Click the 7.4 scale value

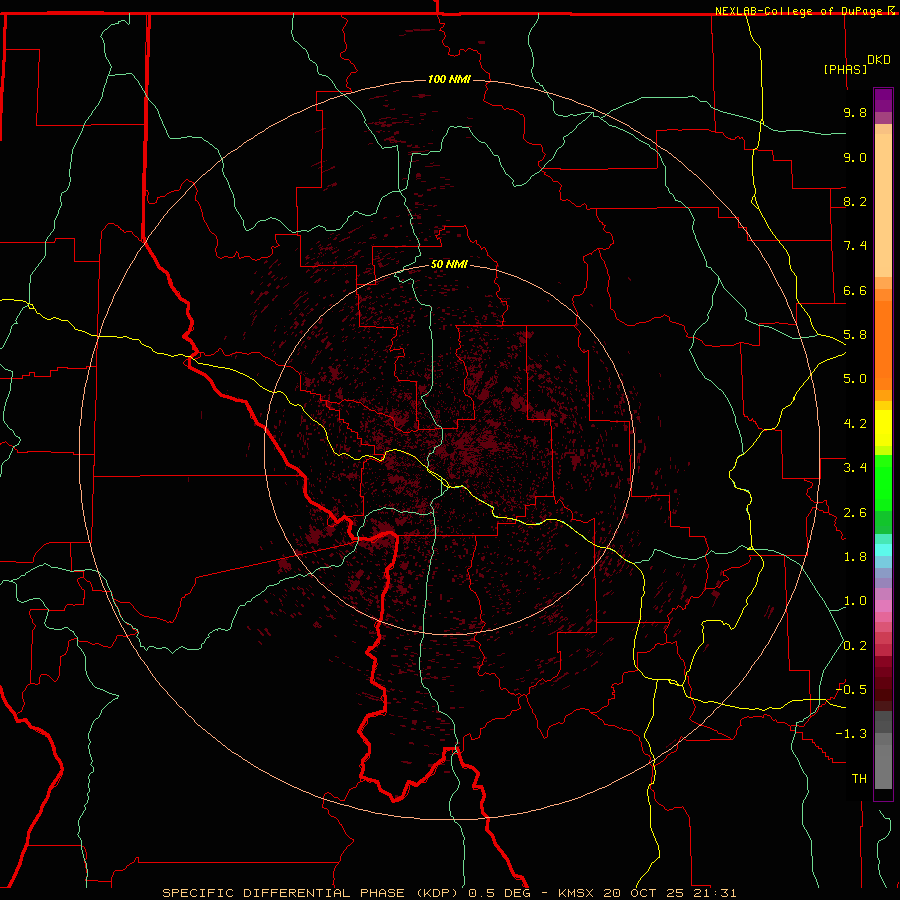click(855, 246)
